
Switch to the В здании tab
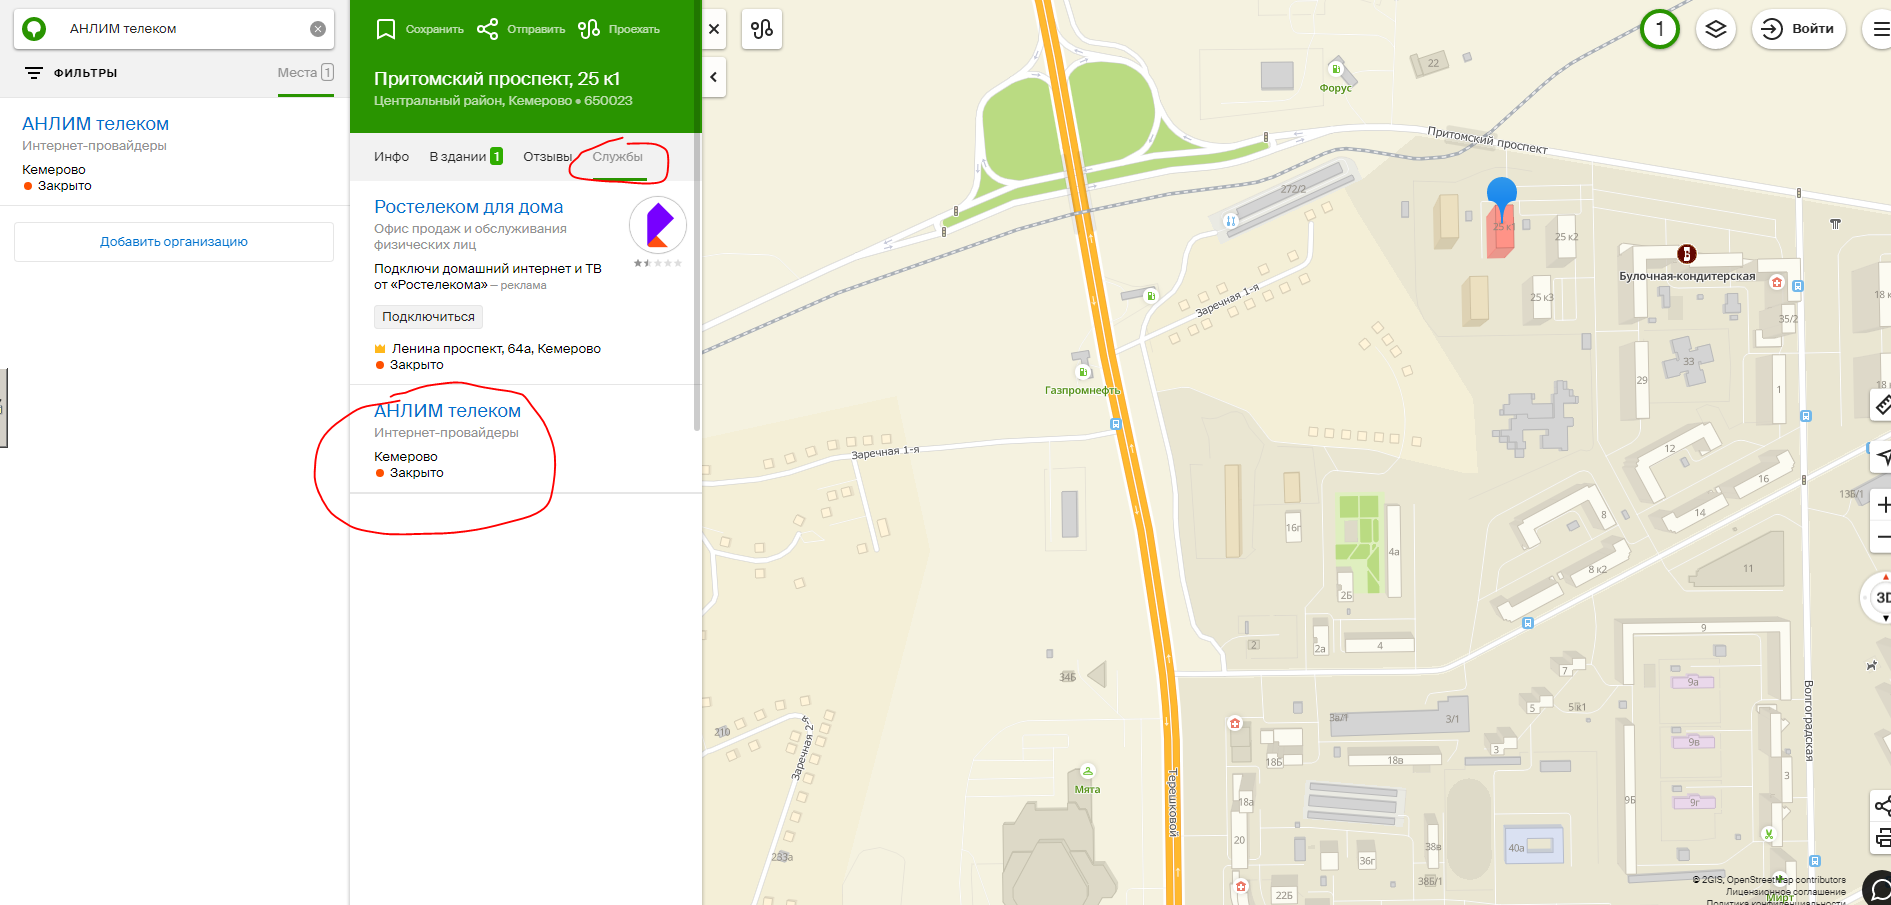pos(466,157)
